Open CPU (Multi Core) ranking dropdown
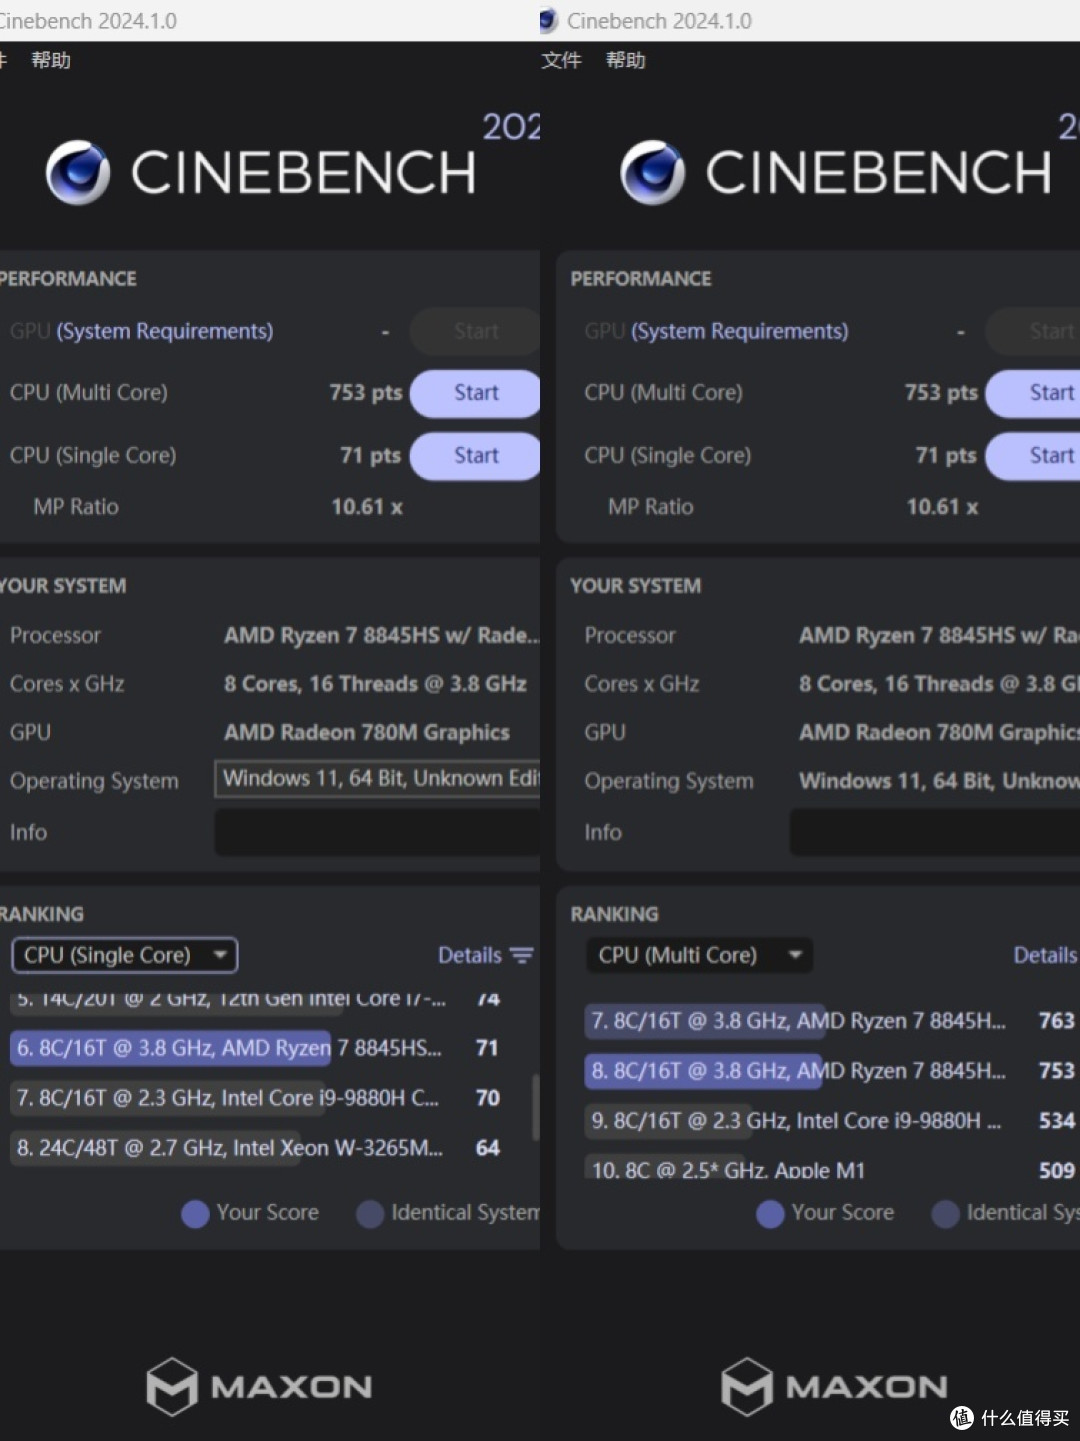The image size is (1080, 1441). (x=700, y=955)
